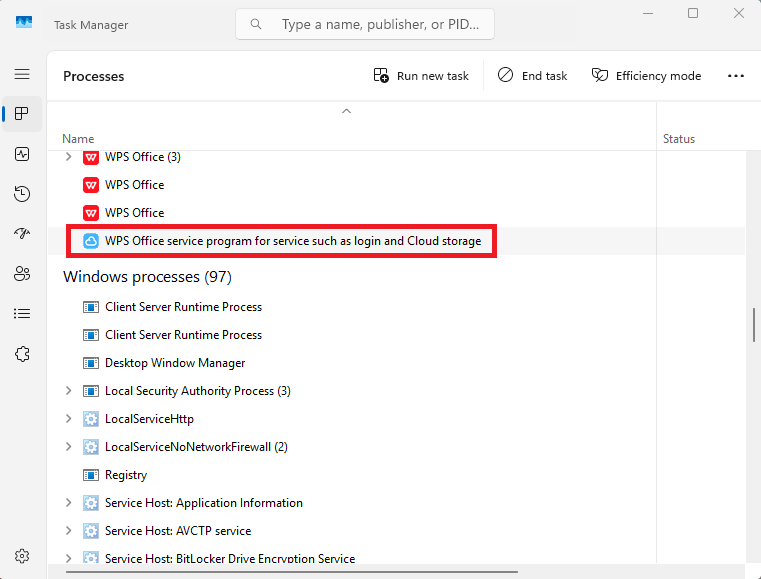Click the LocalServiceHttp gear icon
Screen dimensions: 761x579
[91, 419]
